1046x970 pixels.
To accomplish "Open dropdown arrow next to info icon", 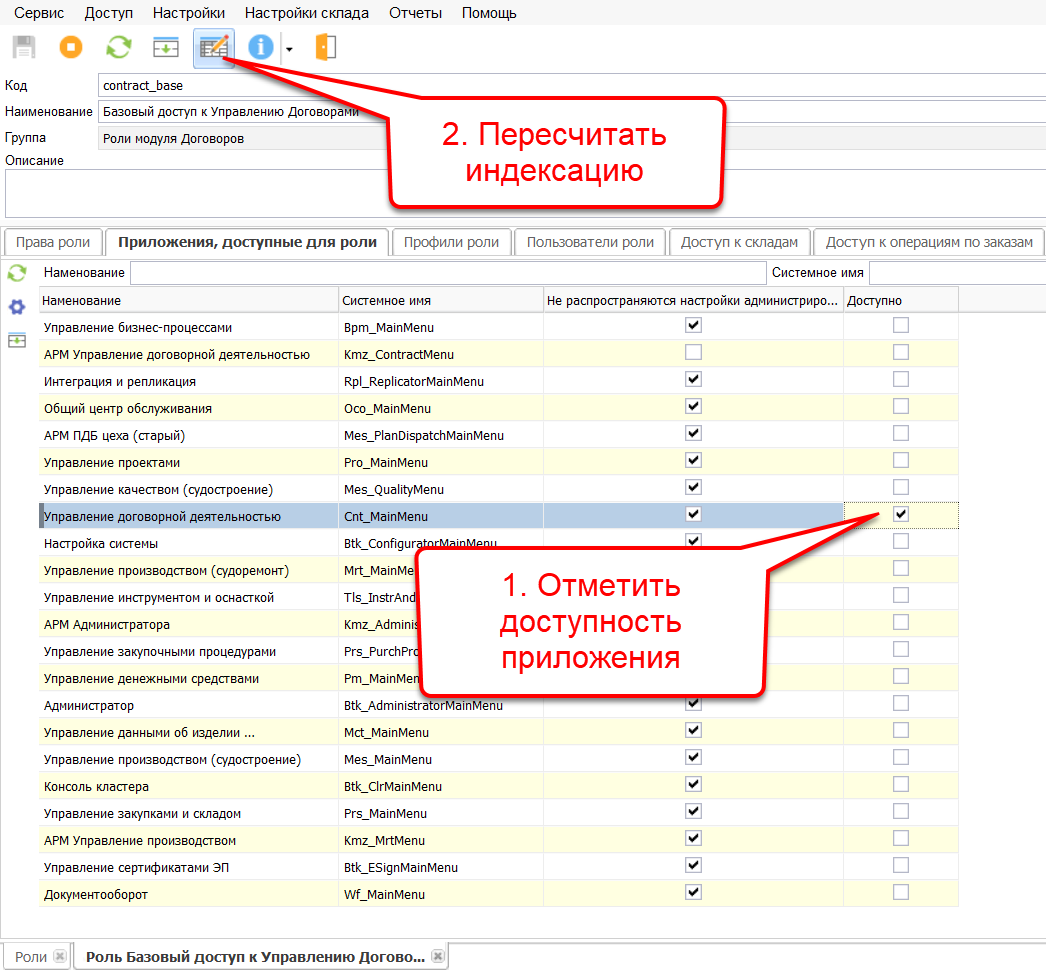I will coord(289,48).
